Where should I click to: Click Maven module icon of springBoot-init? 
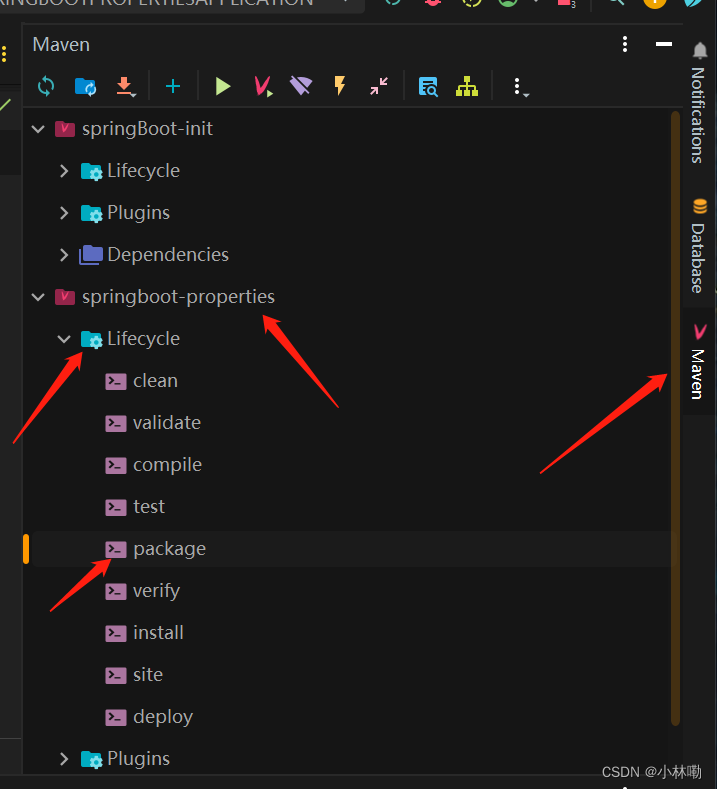(65, 129)
